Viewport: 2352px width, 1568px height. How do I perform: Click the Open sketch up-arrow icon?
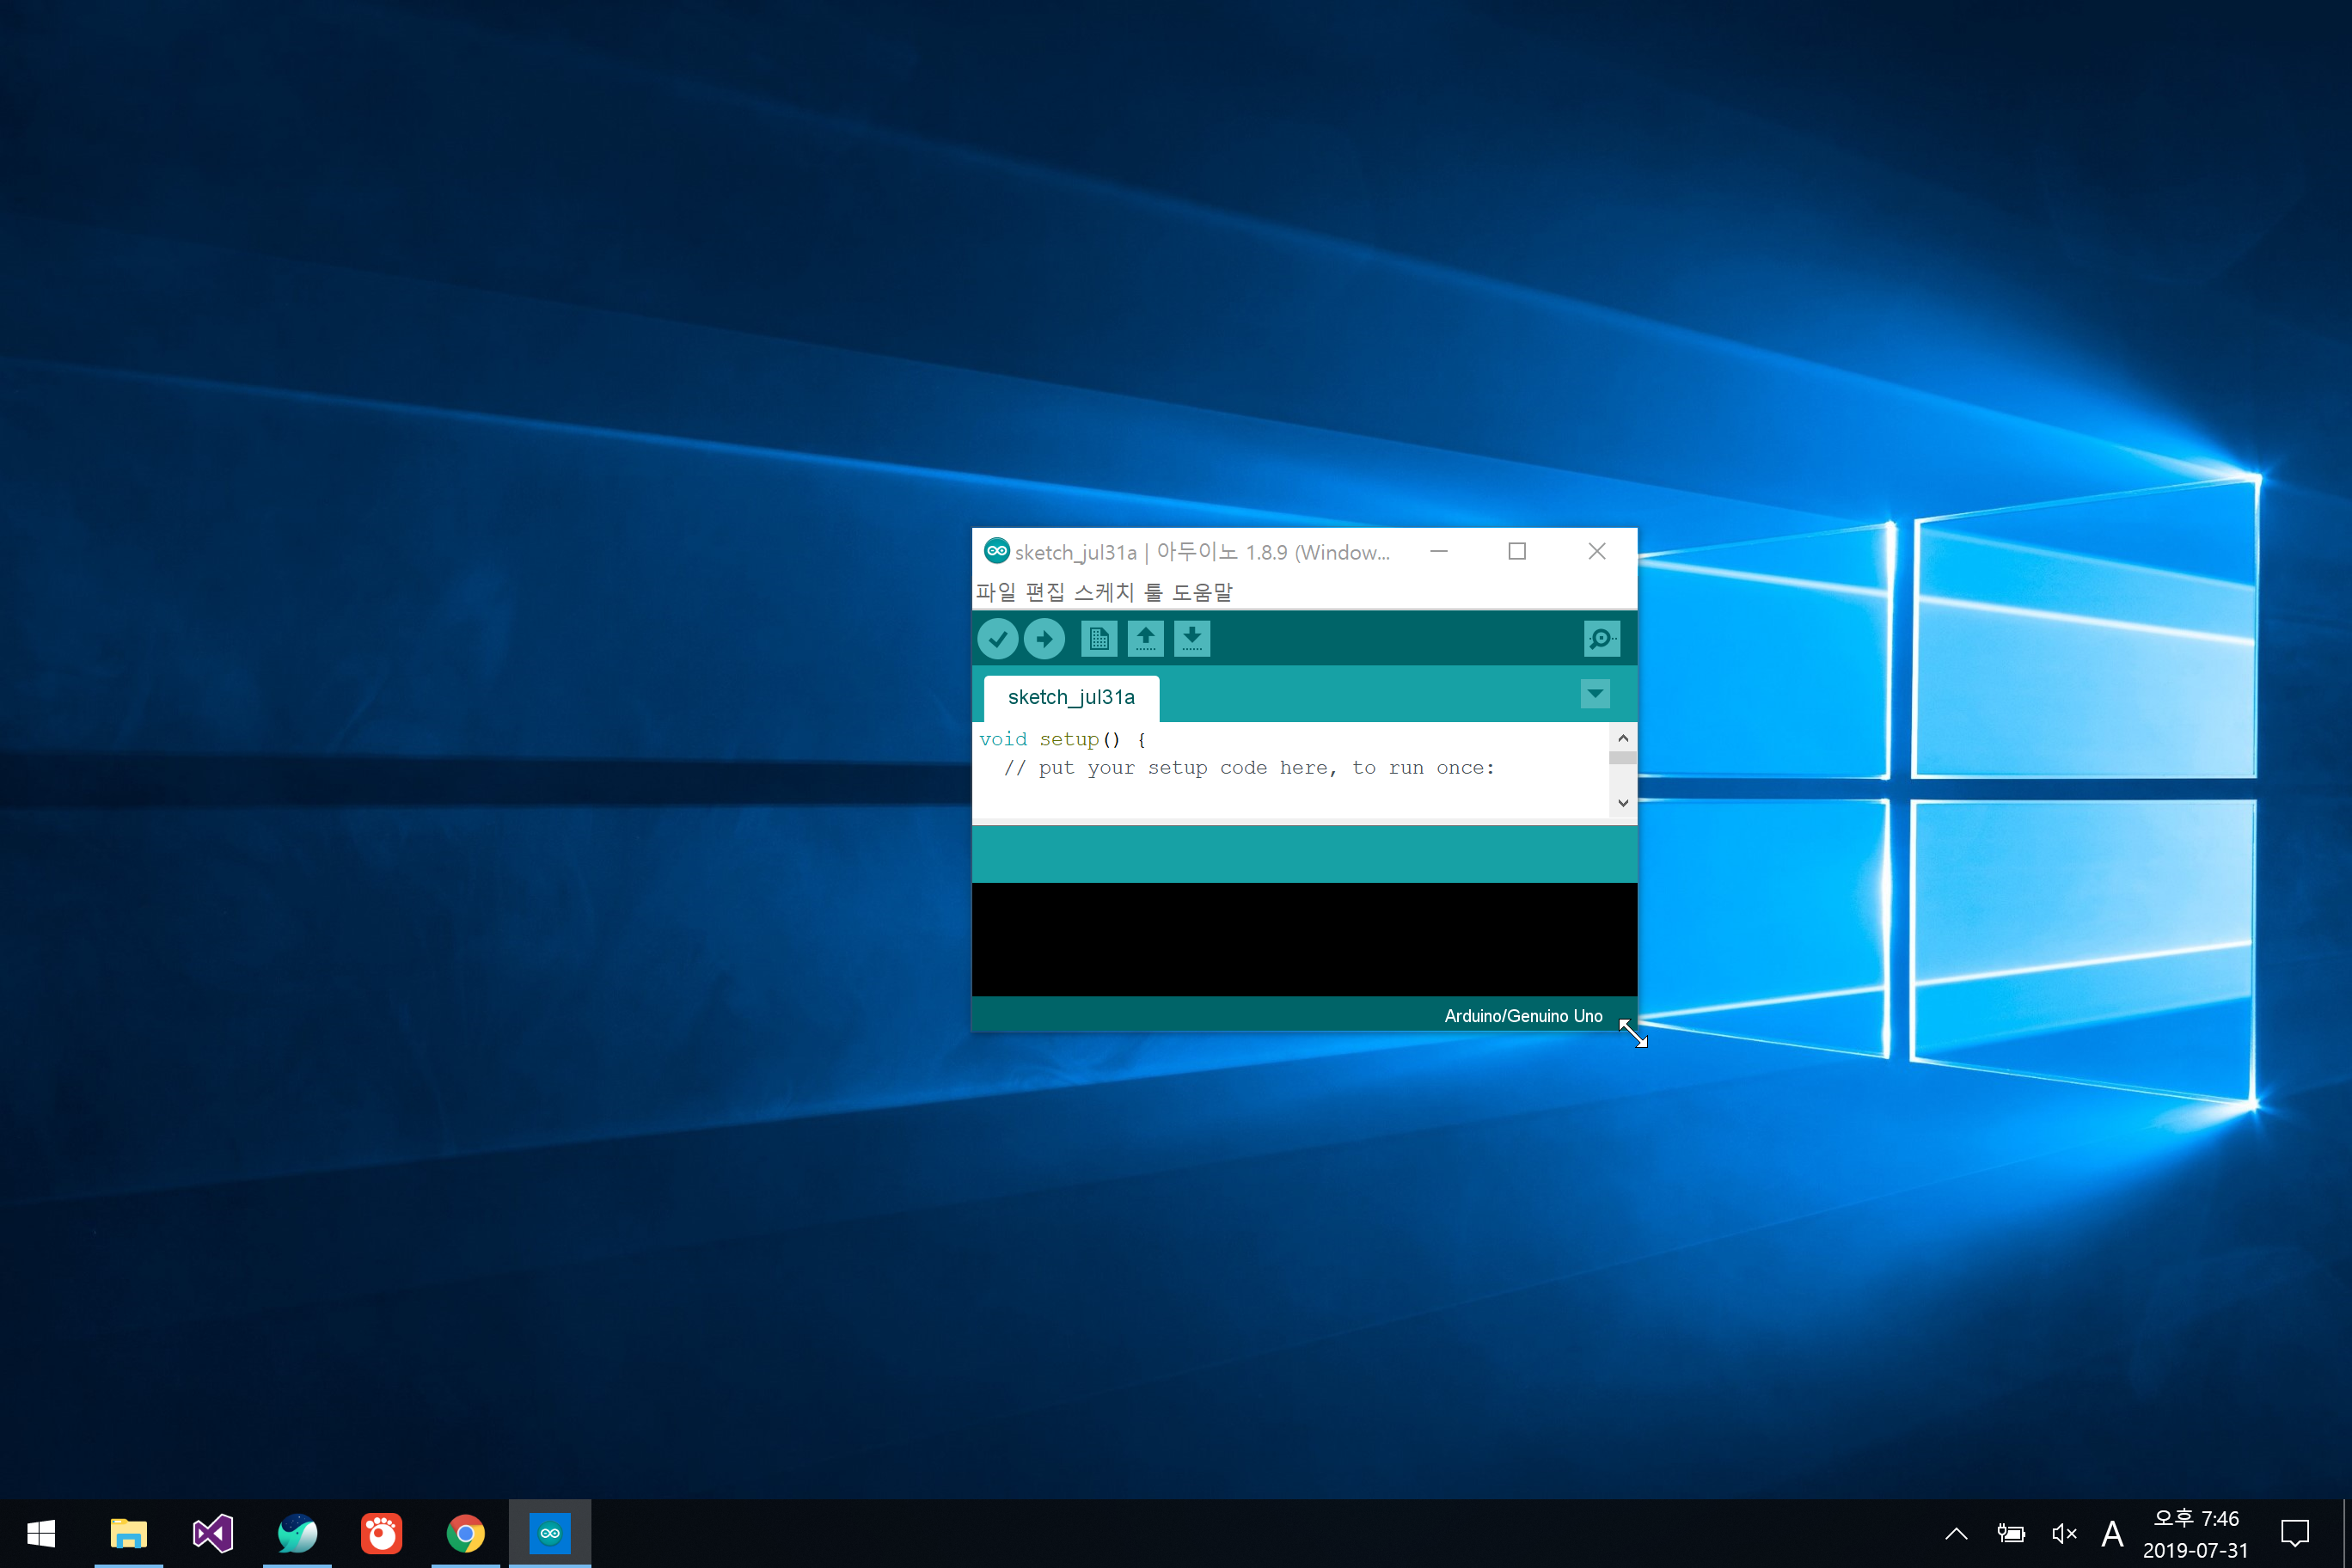coord(1145,639)
